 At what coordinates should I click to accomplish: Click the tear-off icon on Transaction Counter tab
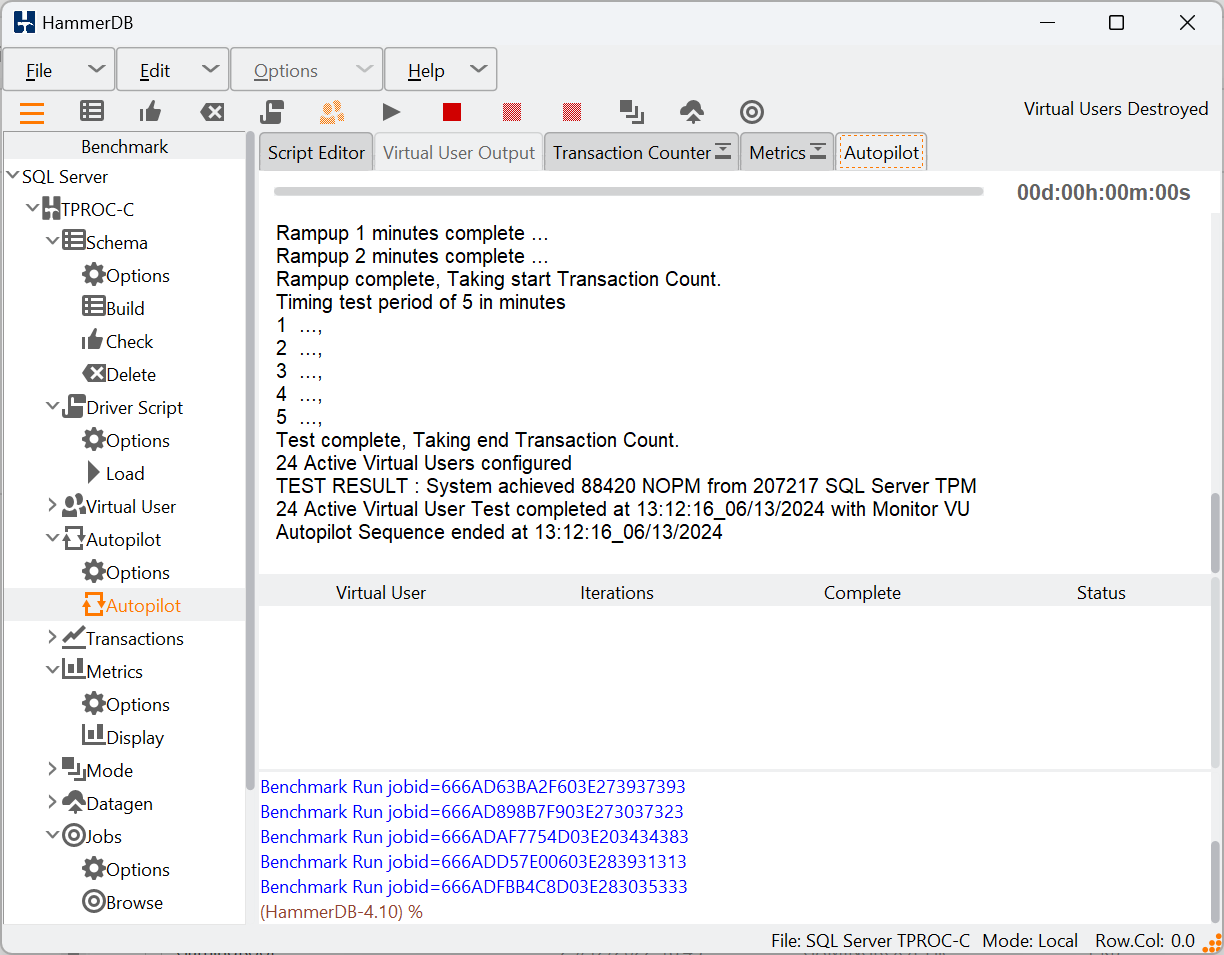point(724,152)
